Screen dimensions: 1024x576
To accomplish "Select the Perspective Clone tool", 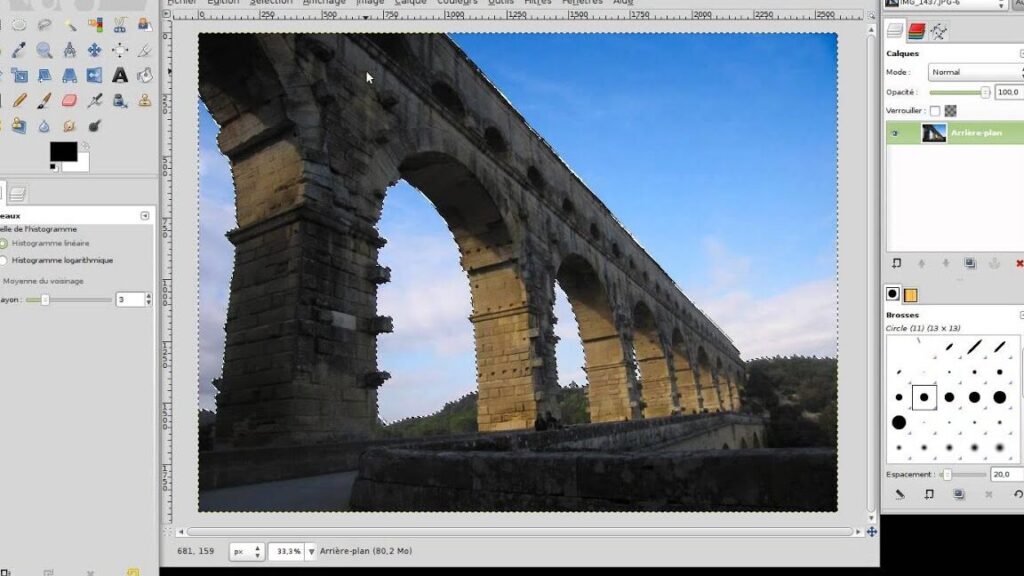I will pos(19,125).
